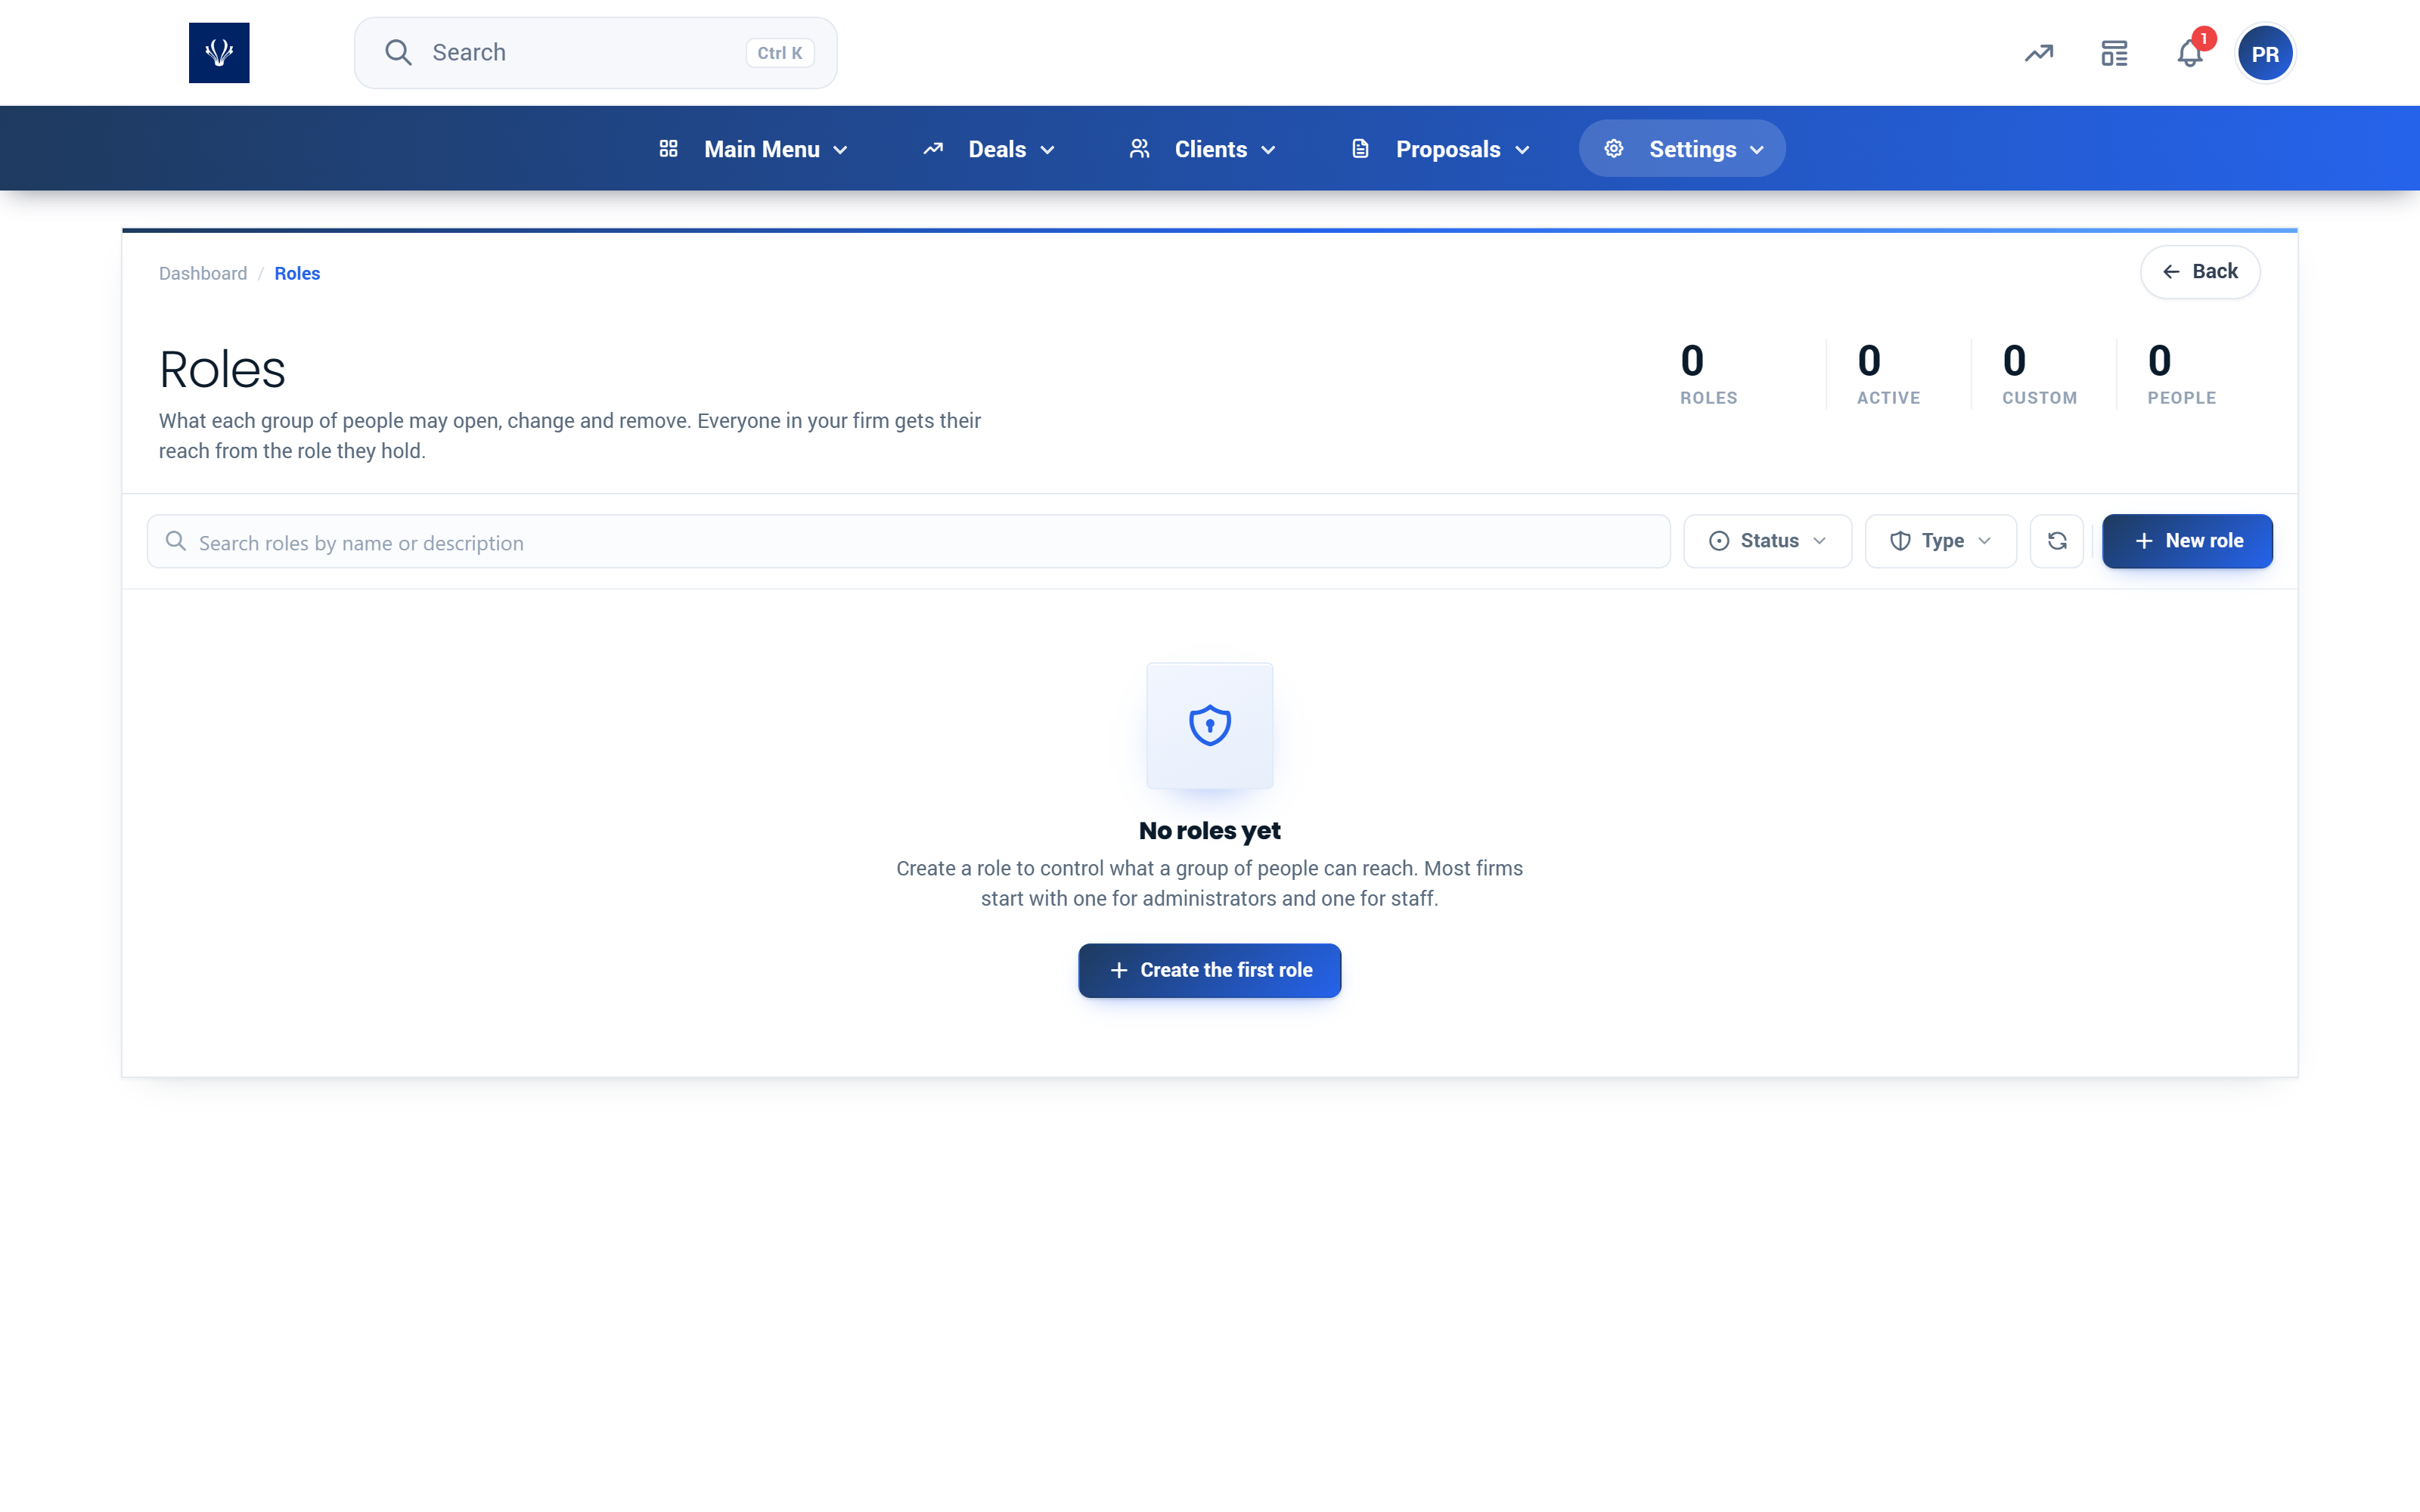The height and width of the screenshot is (1512, 2420).
Task: Open the layout panel icon in header
Action: pyautogui.click(x=2114, y=53)
